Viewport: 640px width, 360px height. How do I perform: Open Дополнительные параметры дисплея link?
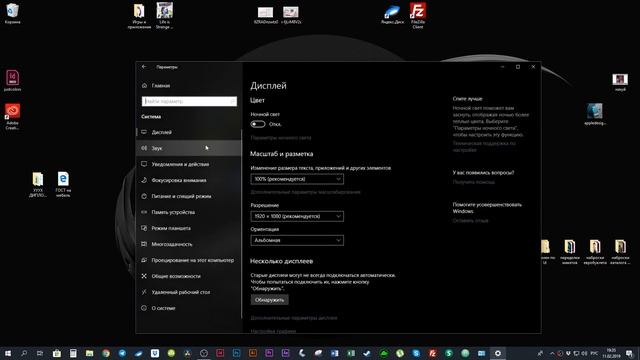pyautogui.click(x=294, y=318)
